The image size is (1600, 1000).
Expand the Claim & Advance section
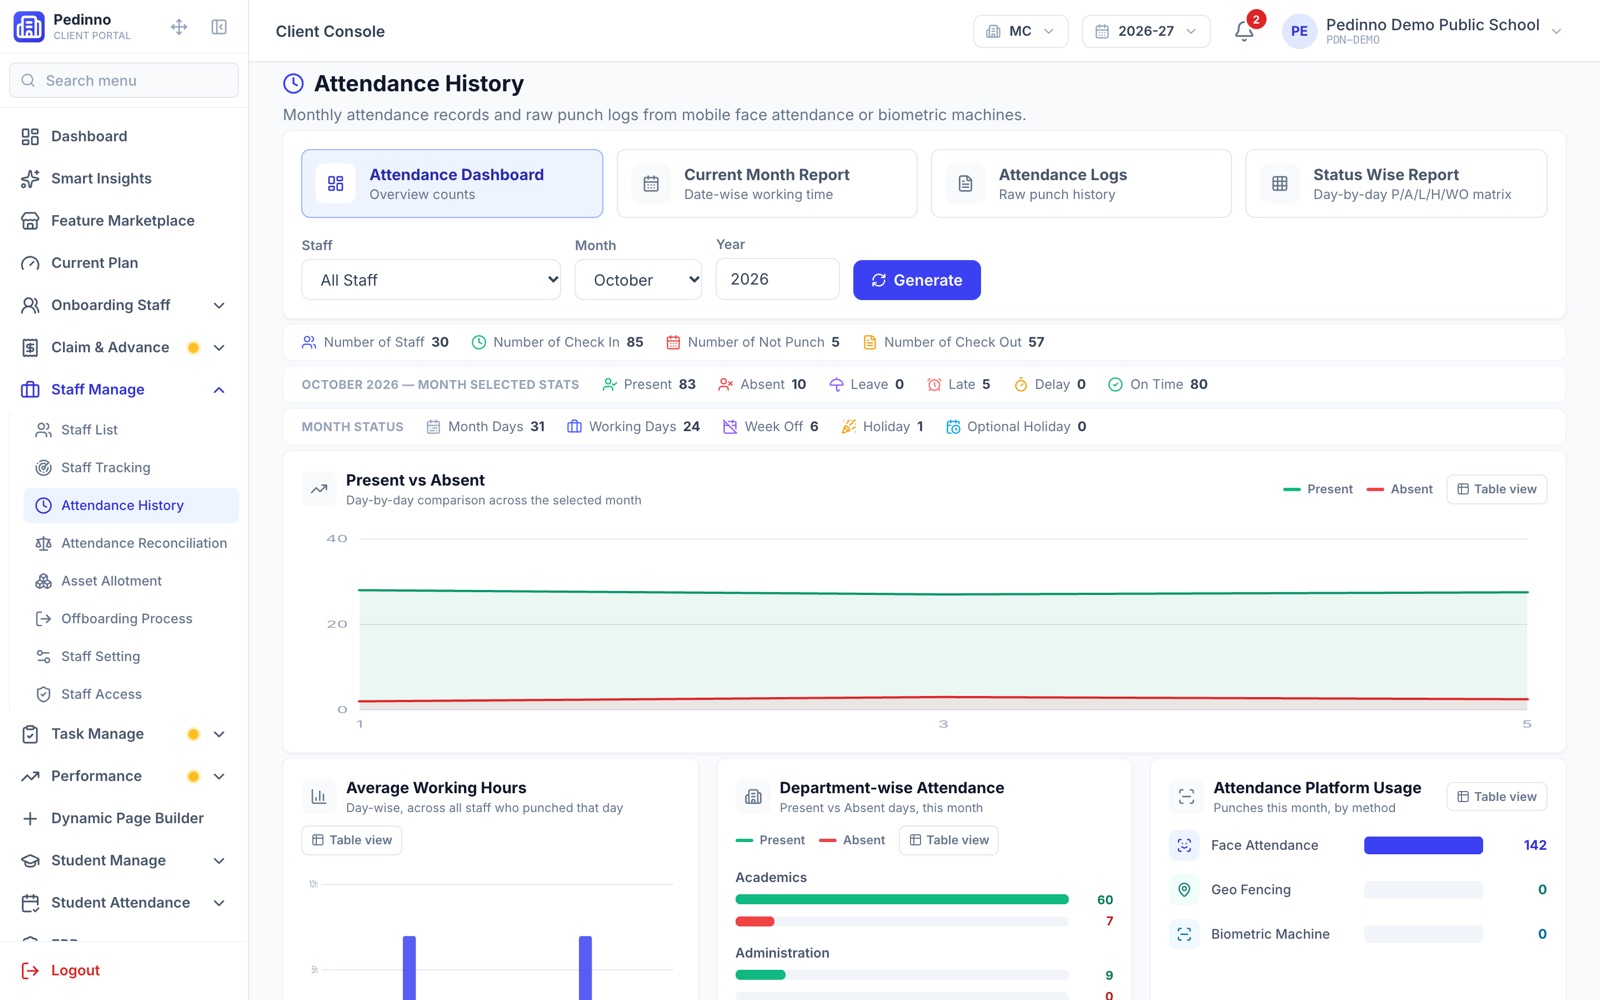click(x=219, y=347)
